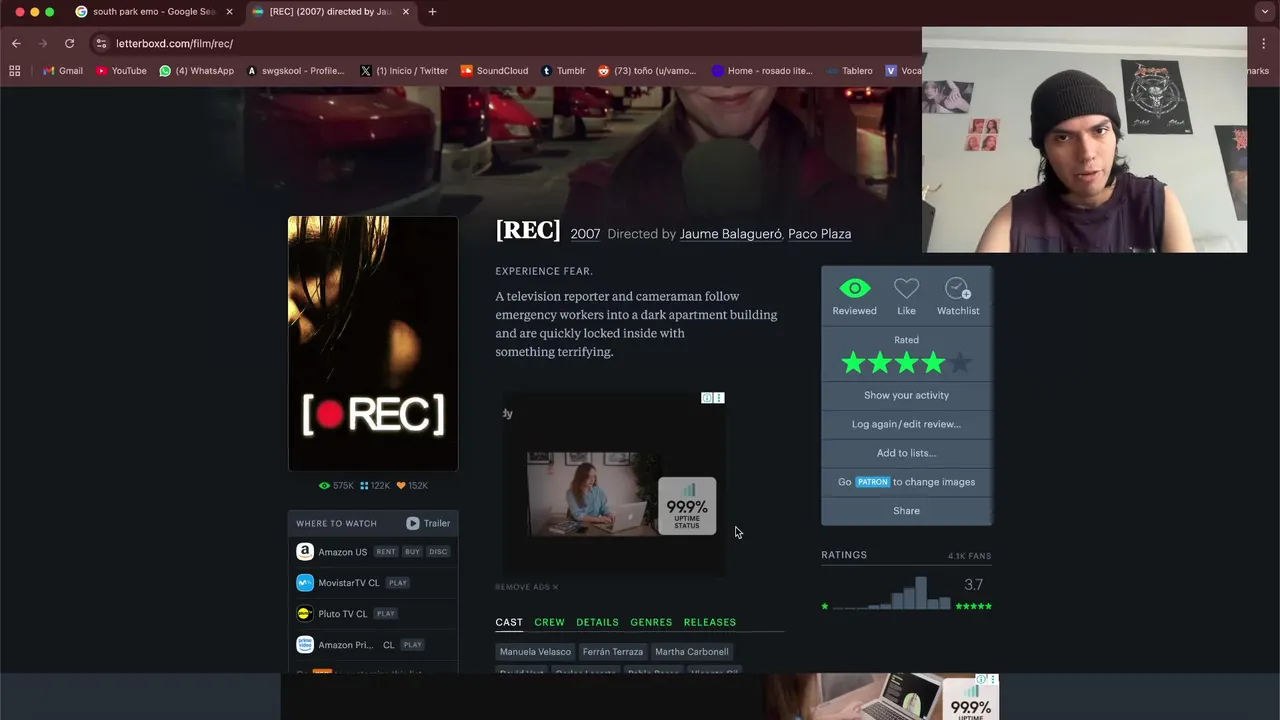Switch to the CAST tab
Screen dimensions: 1280x720
click(x=509, y=622)
